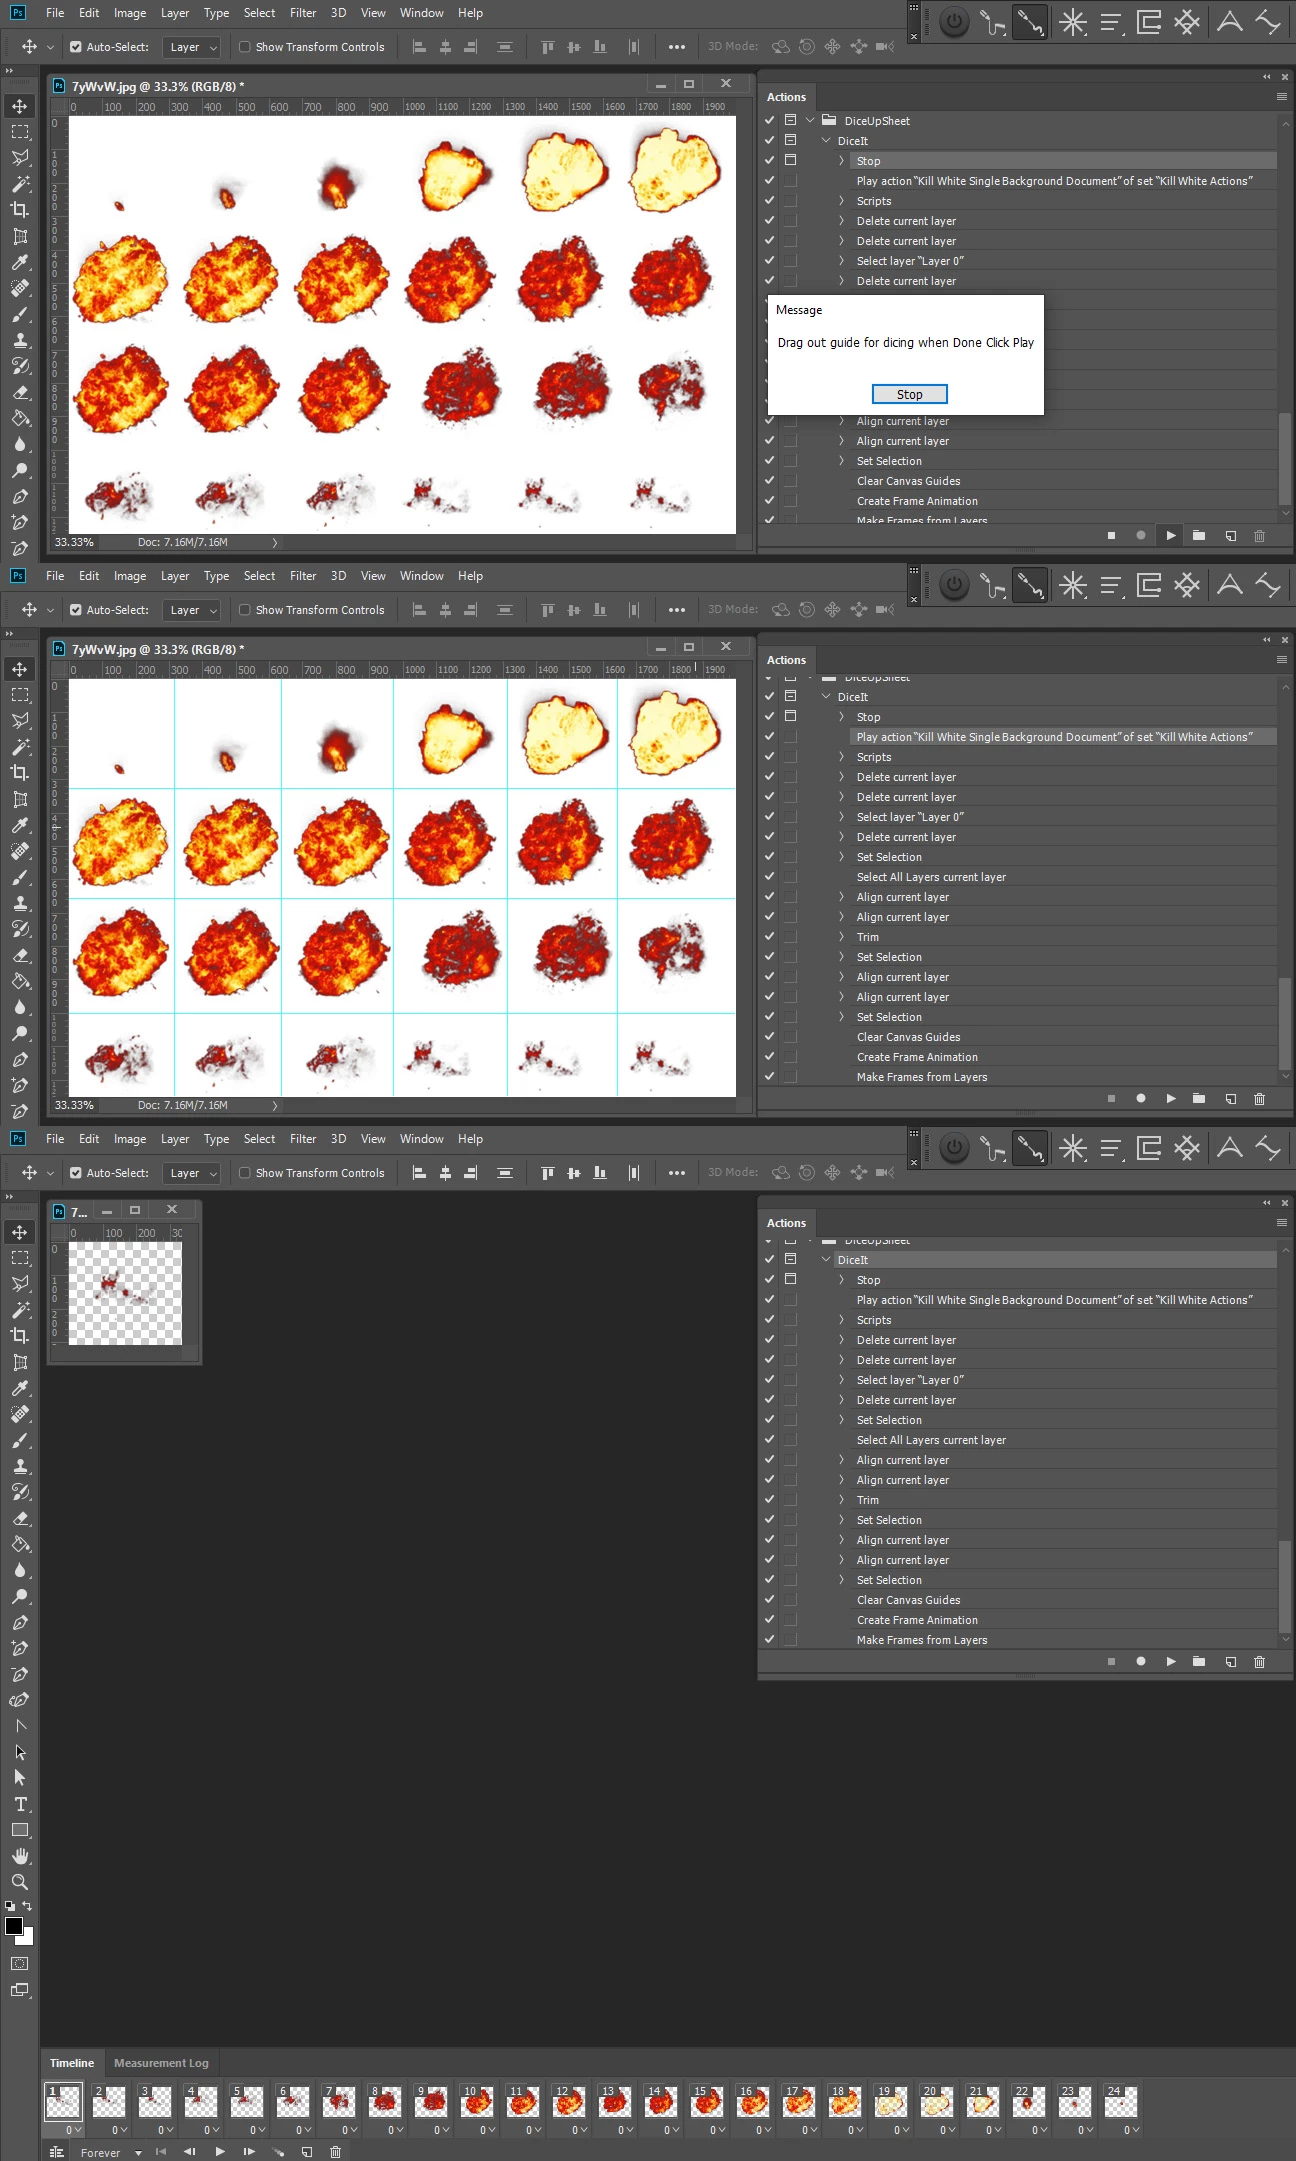This screenshot has width=1296, height=2161.
Task: Select the Curvature Pen tool
Action: pyautogui.click(x=20, y=1700)
